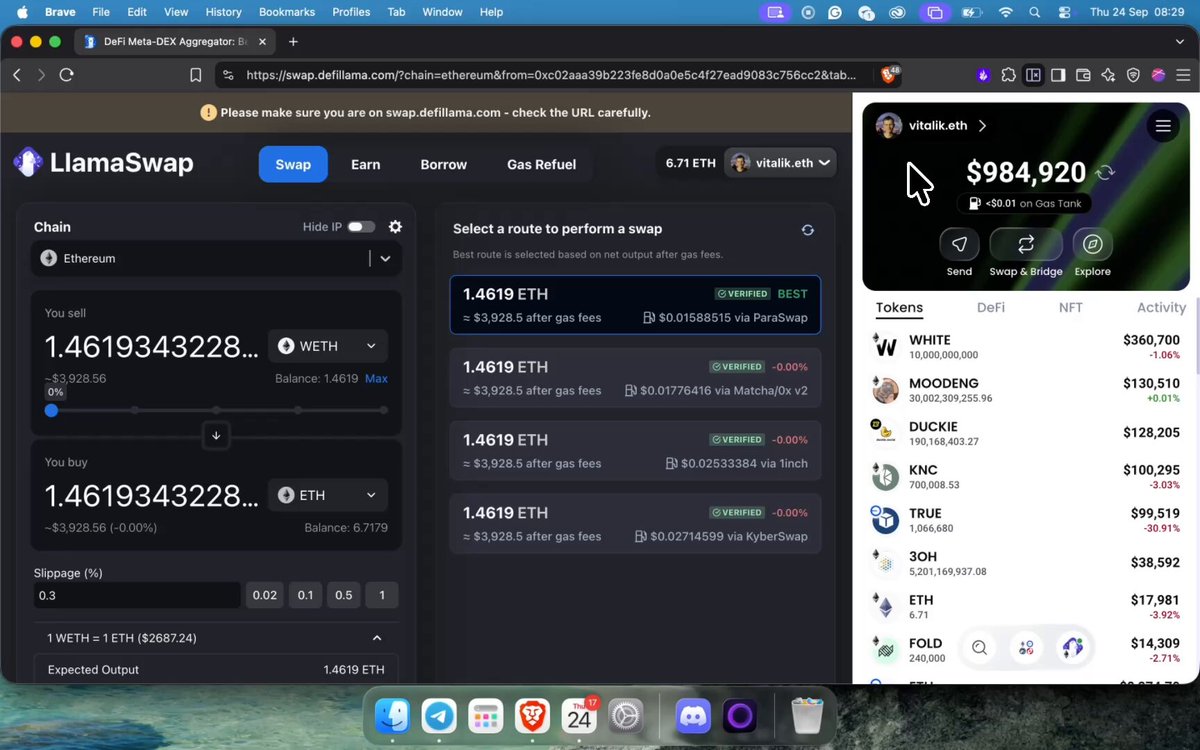Click the sell amount percentage slider handle
Image resolution: width=1200 pixels, height=750 pixels.
[x=51, y=410]
